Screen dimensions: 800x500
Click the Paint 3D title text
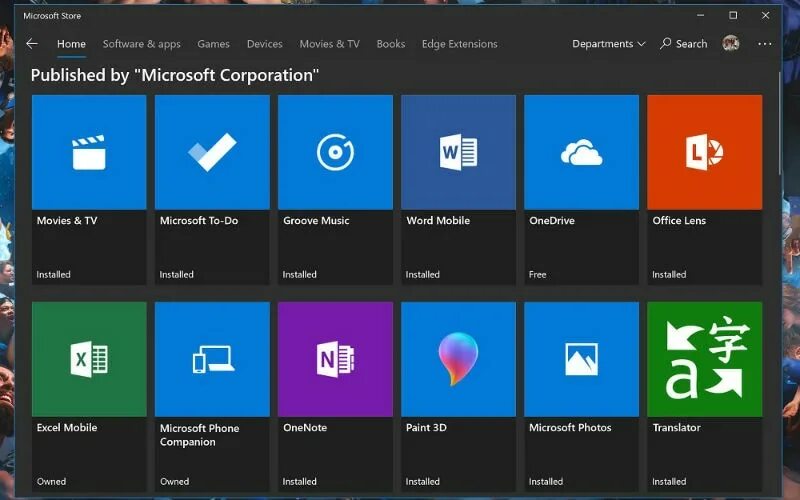click(x=427, y=428)
